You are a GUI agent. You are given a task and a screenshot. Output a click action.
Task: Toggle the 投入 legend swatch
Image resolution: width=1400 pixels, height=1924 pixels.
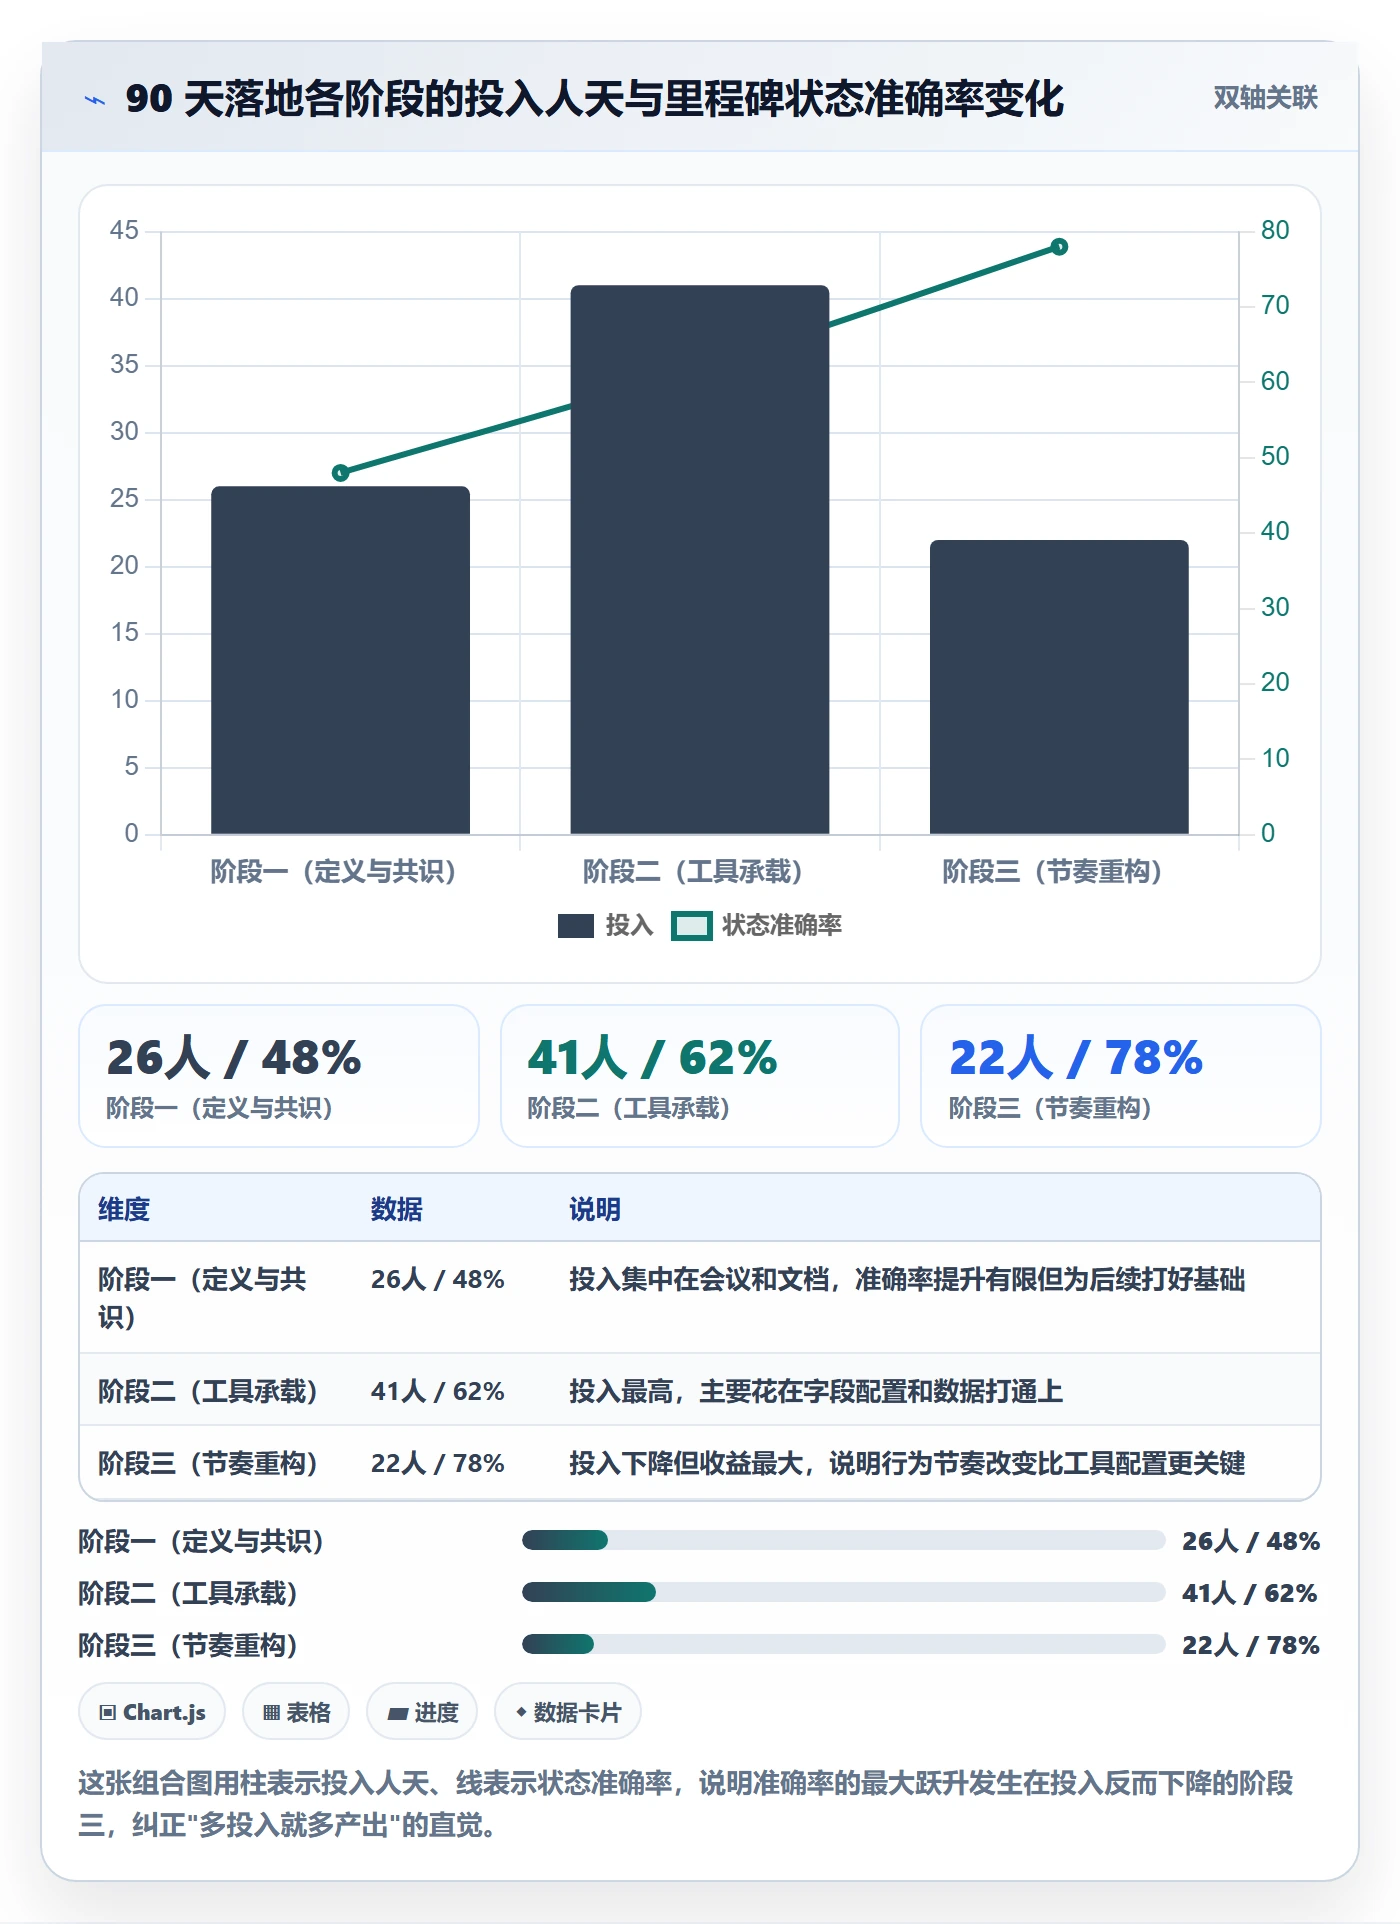(576, 926)
